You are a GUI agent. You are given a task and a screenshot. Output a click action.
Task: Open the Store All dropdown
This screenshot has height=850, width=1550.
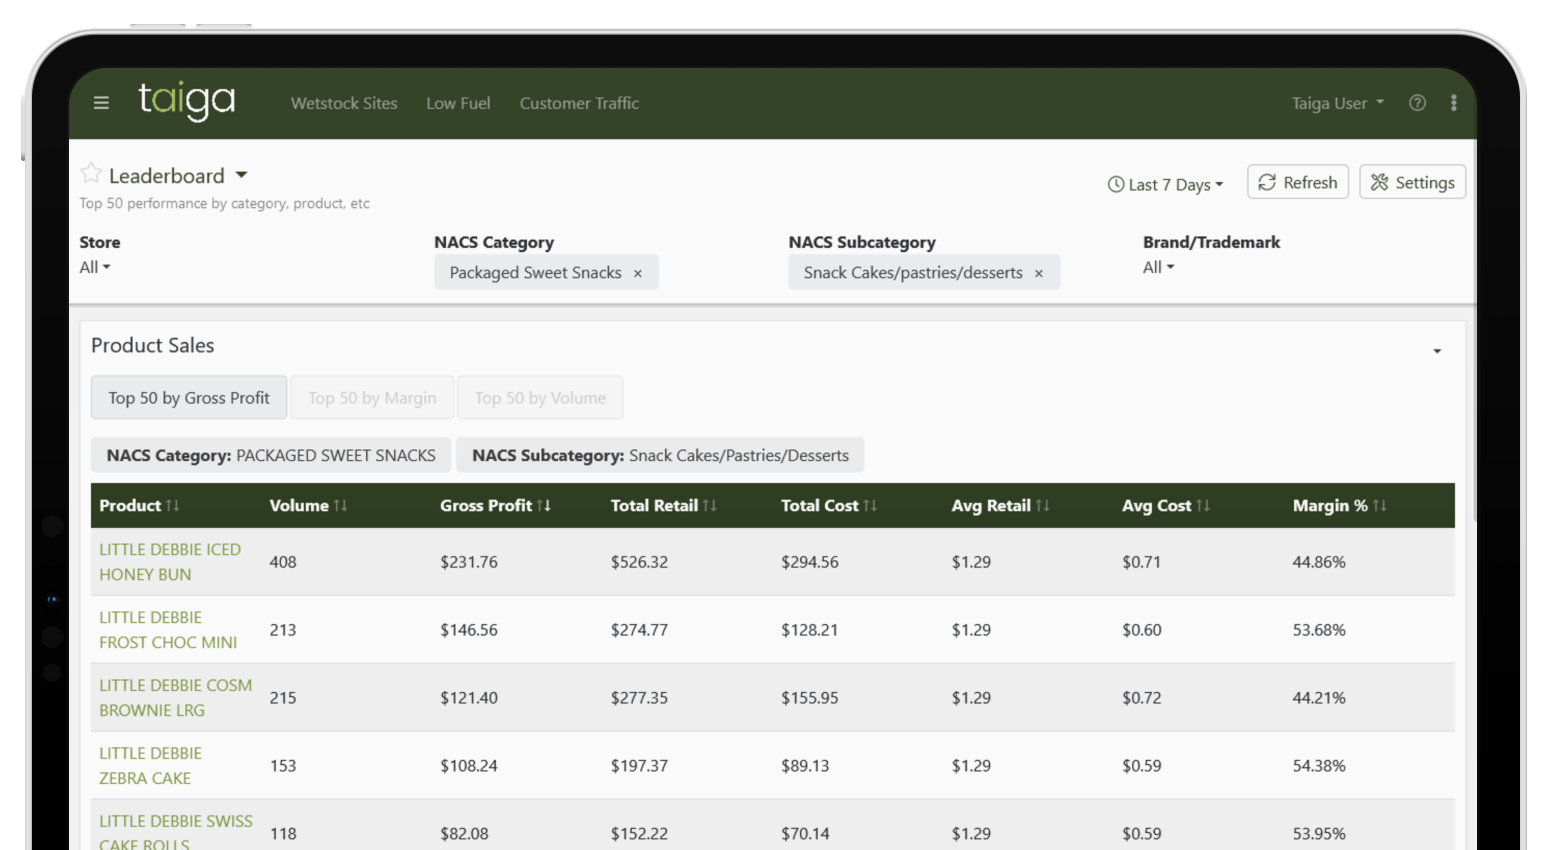pos(95,267)
